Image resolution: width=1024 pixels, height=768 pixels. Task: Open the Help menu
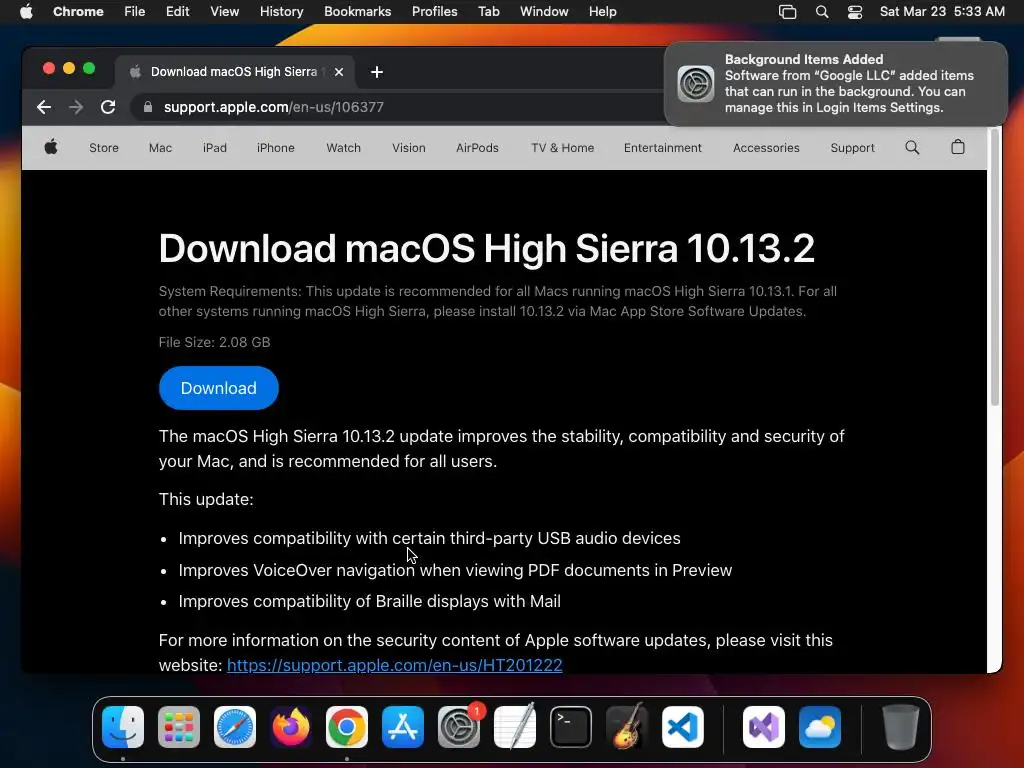coord(602,11)
